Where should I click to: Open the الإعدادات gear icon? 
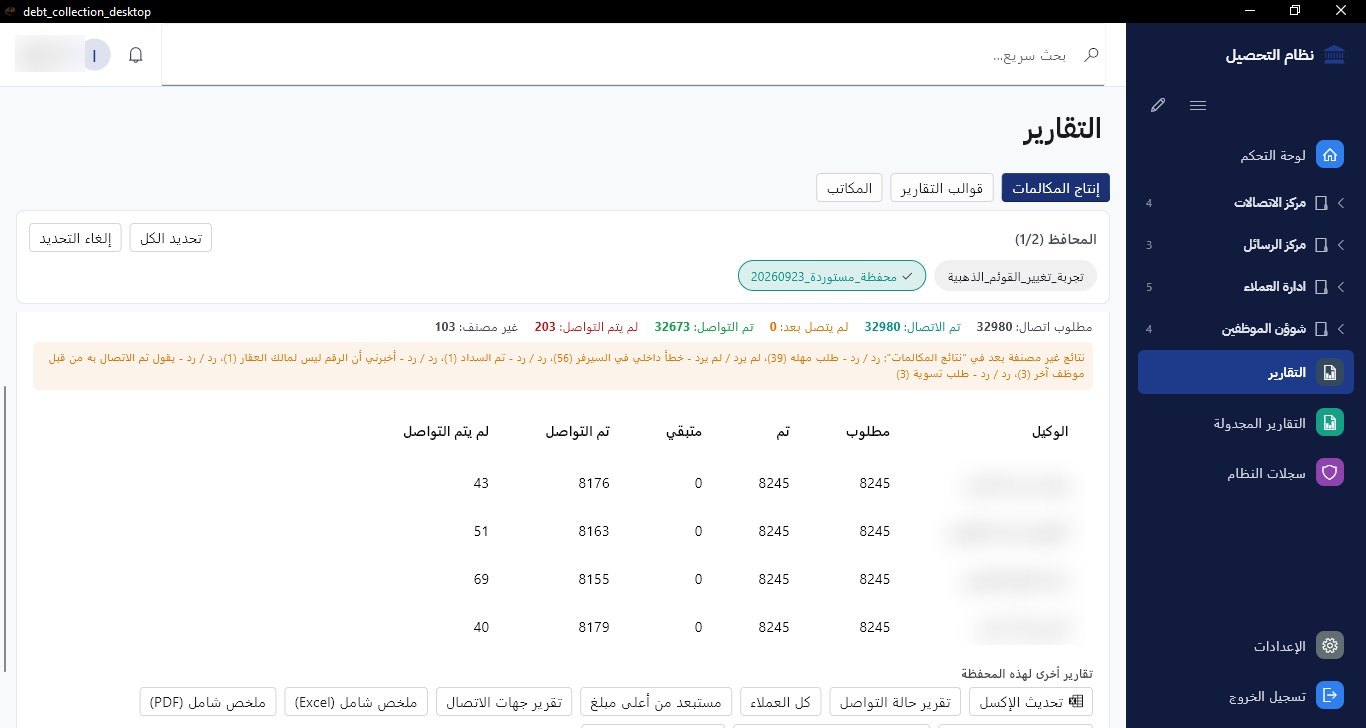1329,645
